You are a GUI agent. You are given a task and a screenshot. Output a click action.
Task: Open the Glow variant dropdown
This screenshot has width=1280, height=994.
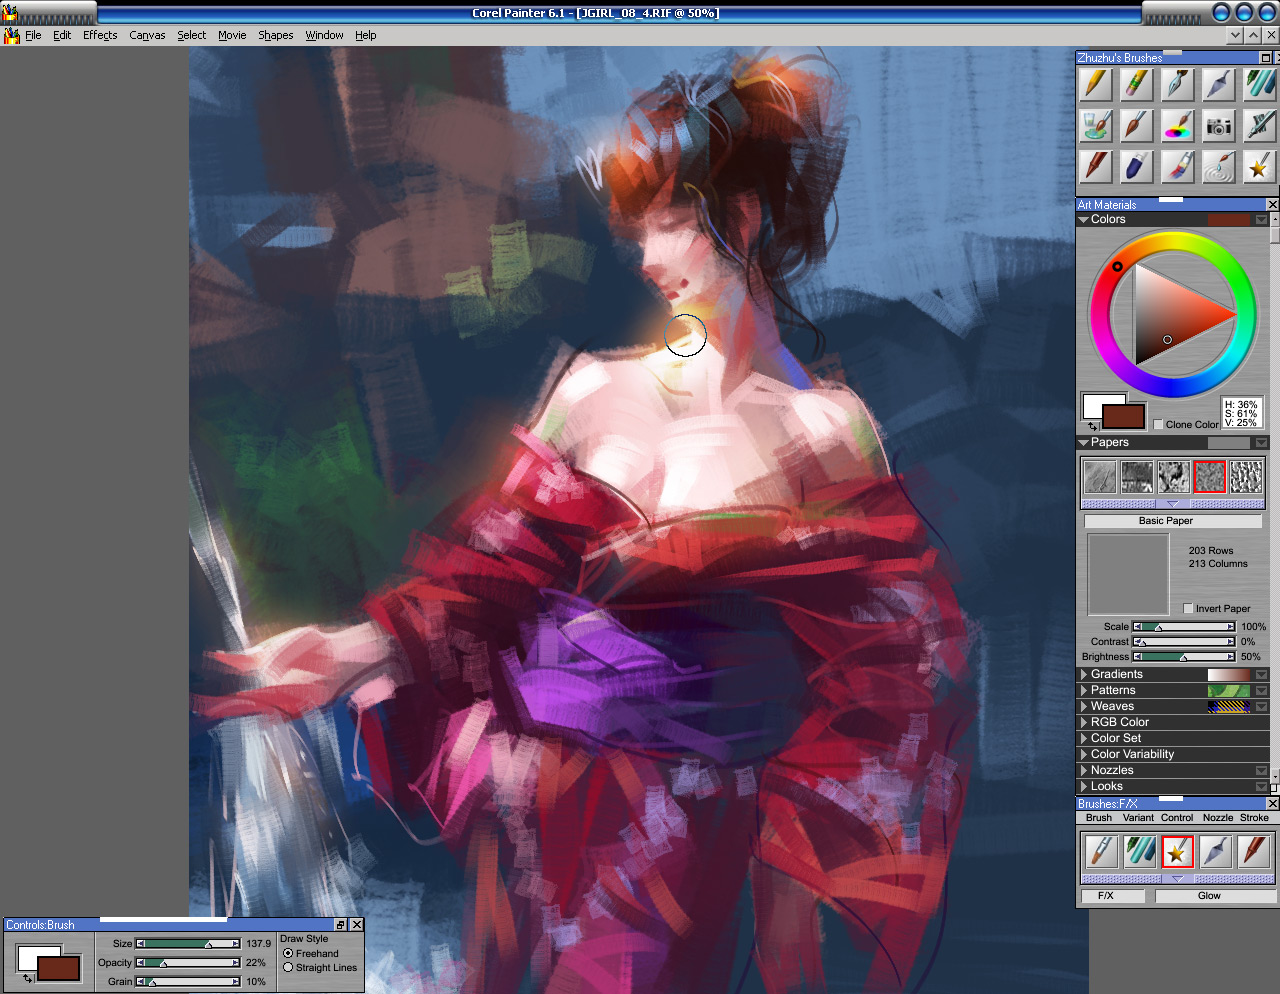[x=1215, y=896]
